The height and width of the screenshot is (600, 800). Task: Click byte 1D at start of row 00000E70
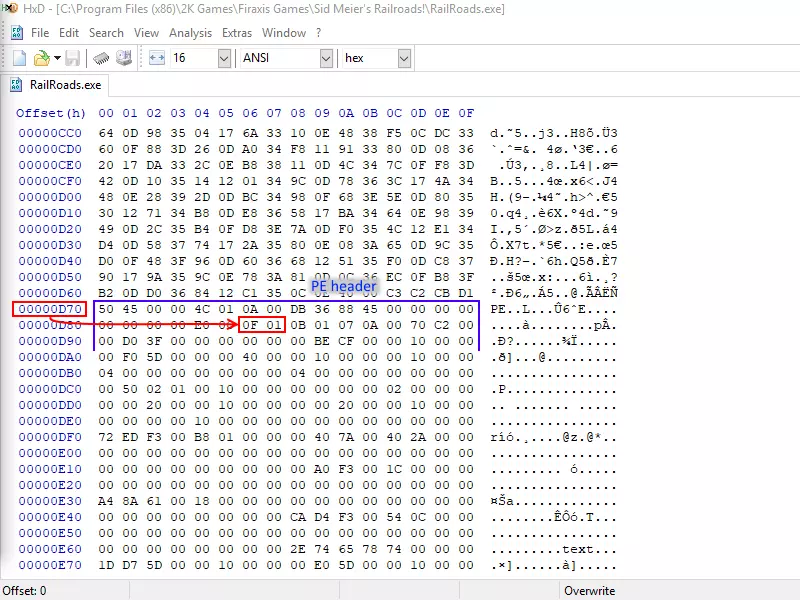point(106,565)
